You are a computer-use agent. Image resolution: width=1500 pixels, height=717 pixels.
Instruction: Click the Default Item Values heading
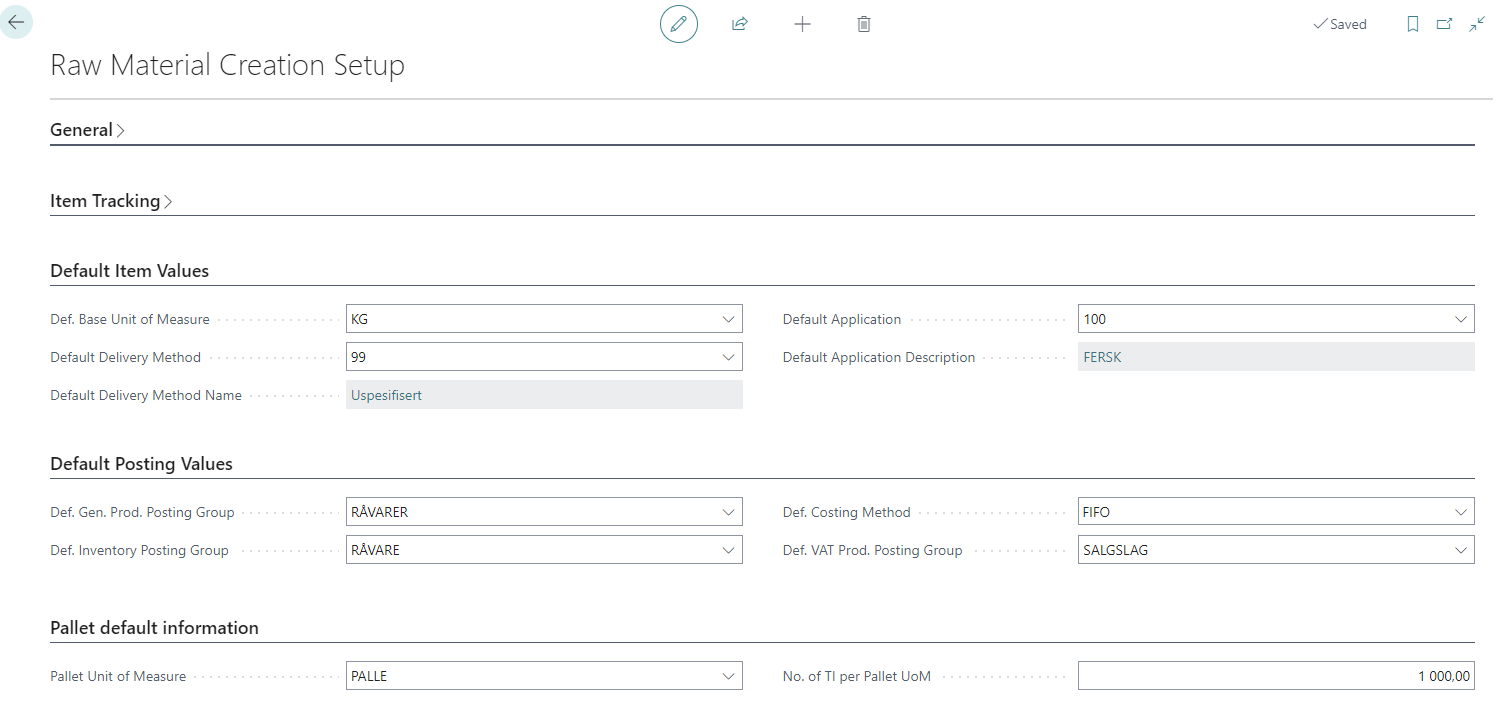coord(129,271)
